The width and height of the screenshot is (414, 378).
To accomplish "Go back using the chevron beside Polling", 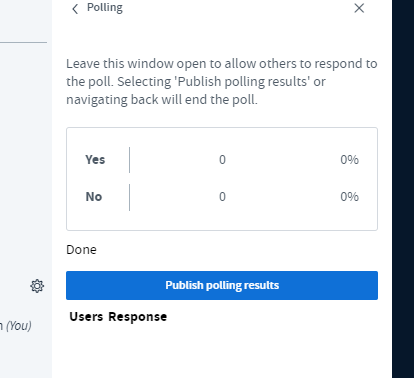I will click(75, 9).
